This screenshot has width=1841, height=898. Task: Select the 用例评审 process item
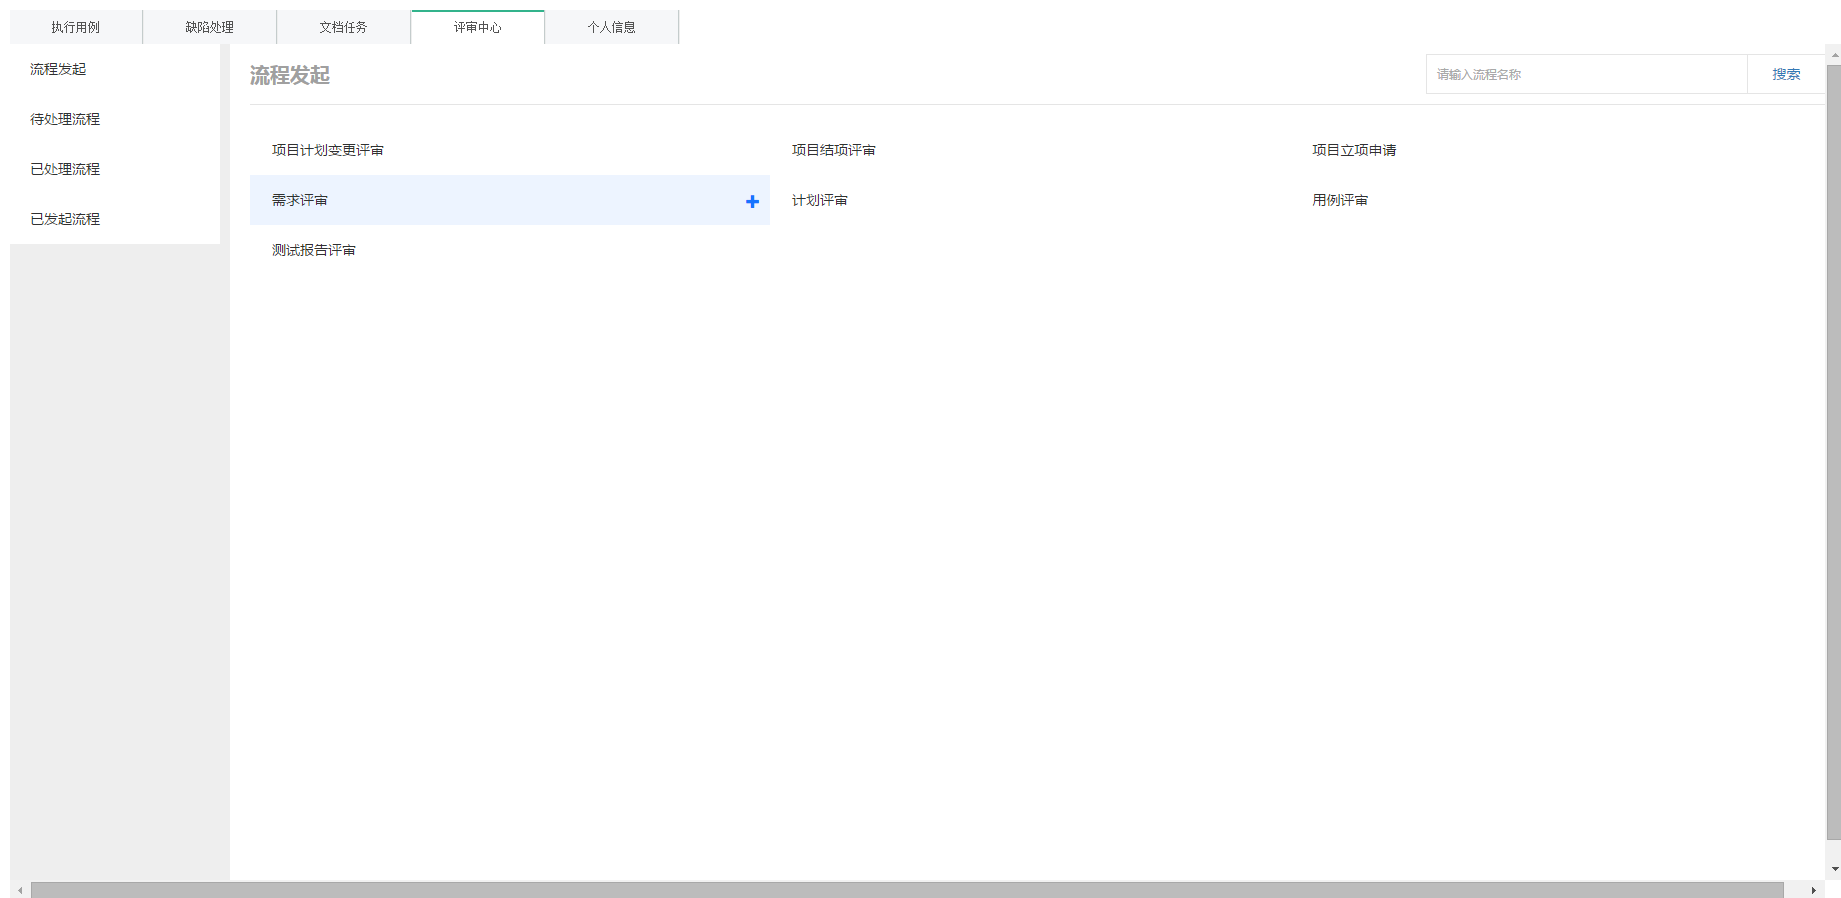click(1340, 200)
